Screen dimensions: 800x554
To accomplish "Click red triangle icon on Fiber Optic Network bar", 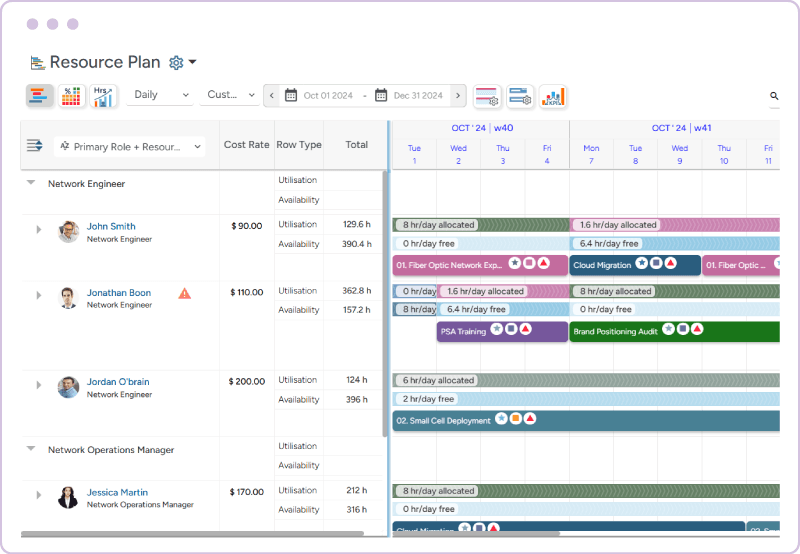I will [544, 263].
